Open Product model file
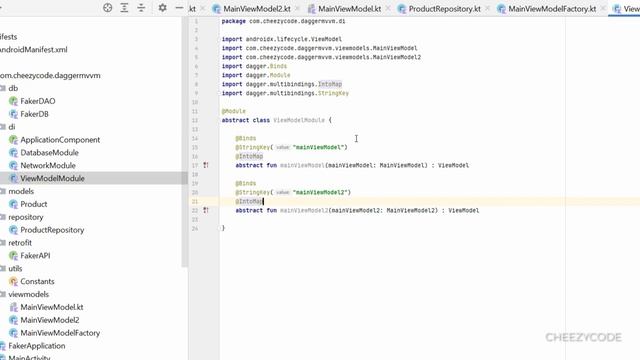 click(x=33, y=204)
